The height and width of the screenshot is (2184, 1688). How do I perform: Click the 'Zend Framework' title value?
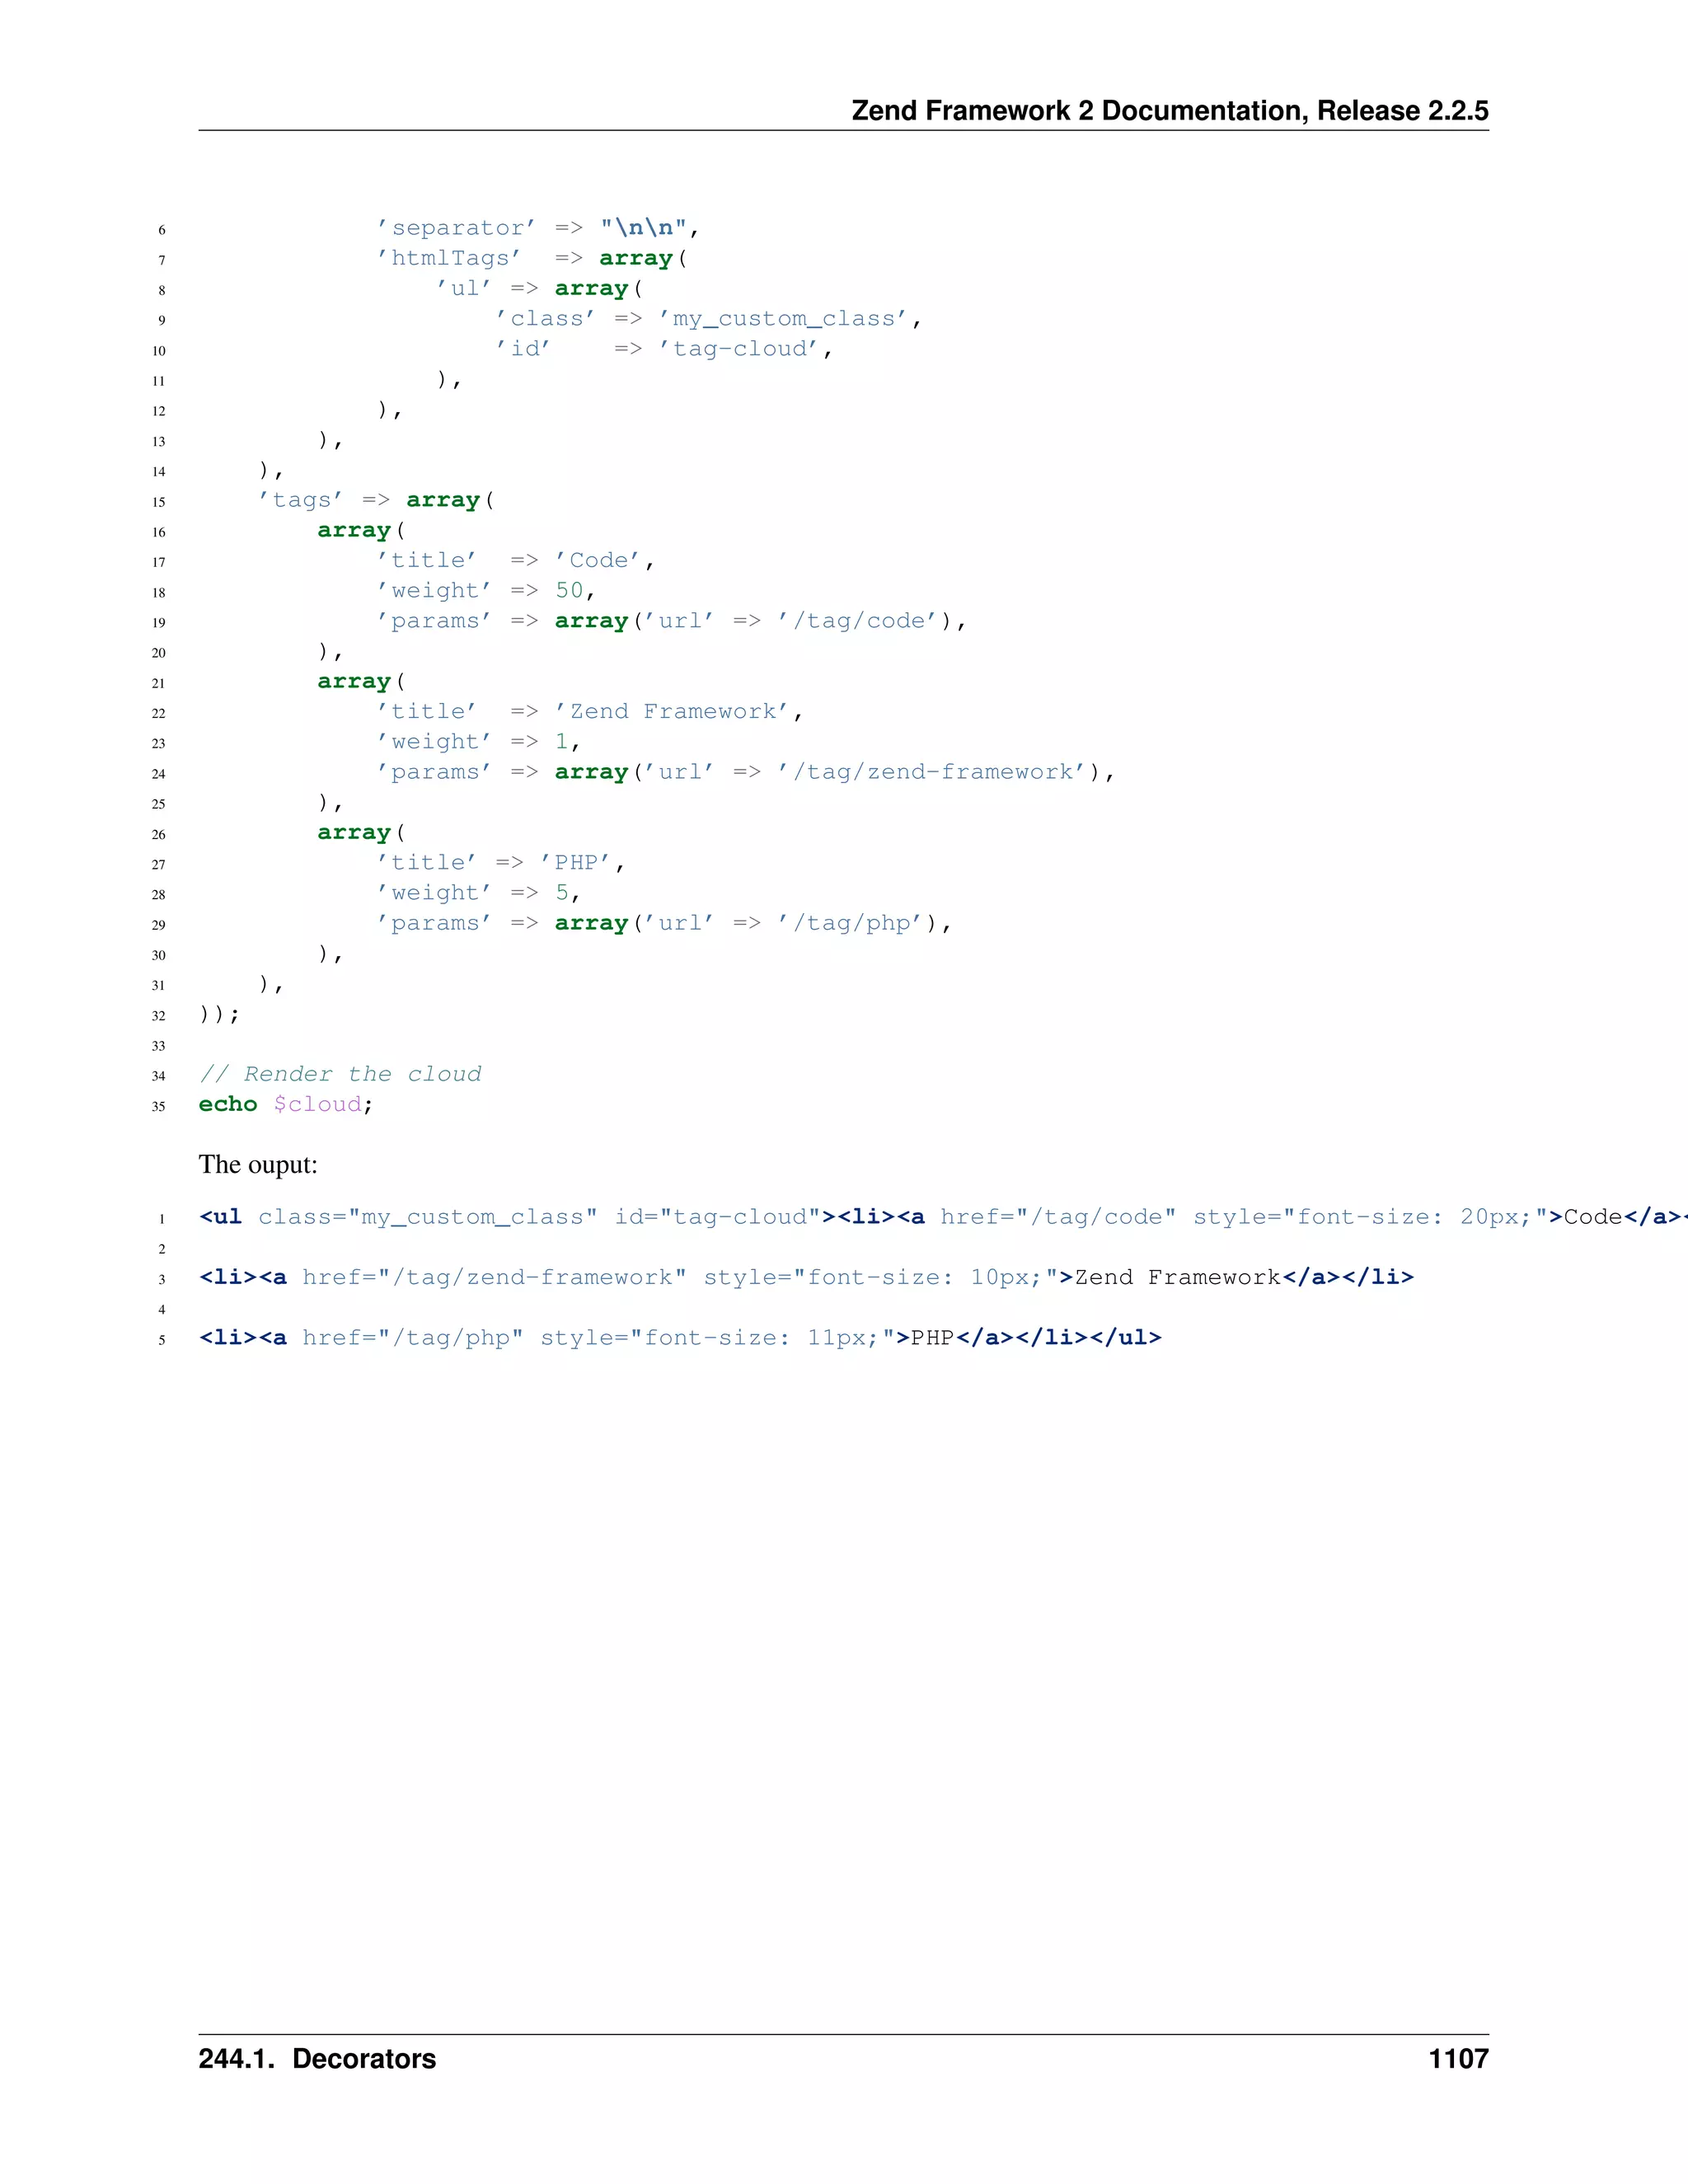(671, 711)
